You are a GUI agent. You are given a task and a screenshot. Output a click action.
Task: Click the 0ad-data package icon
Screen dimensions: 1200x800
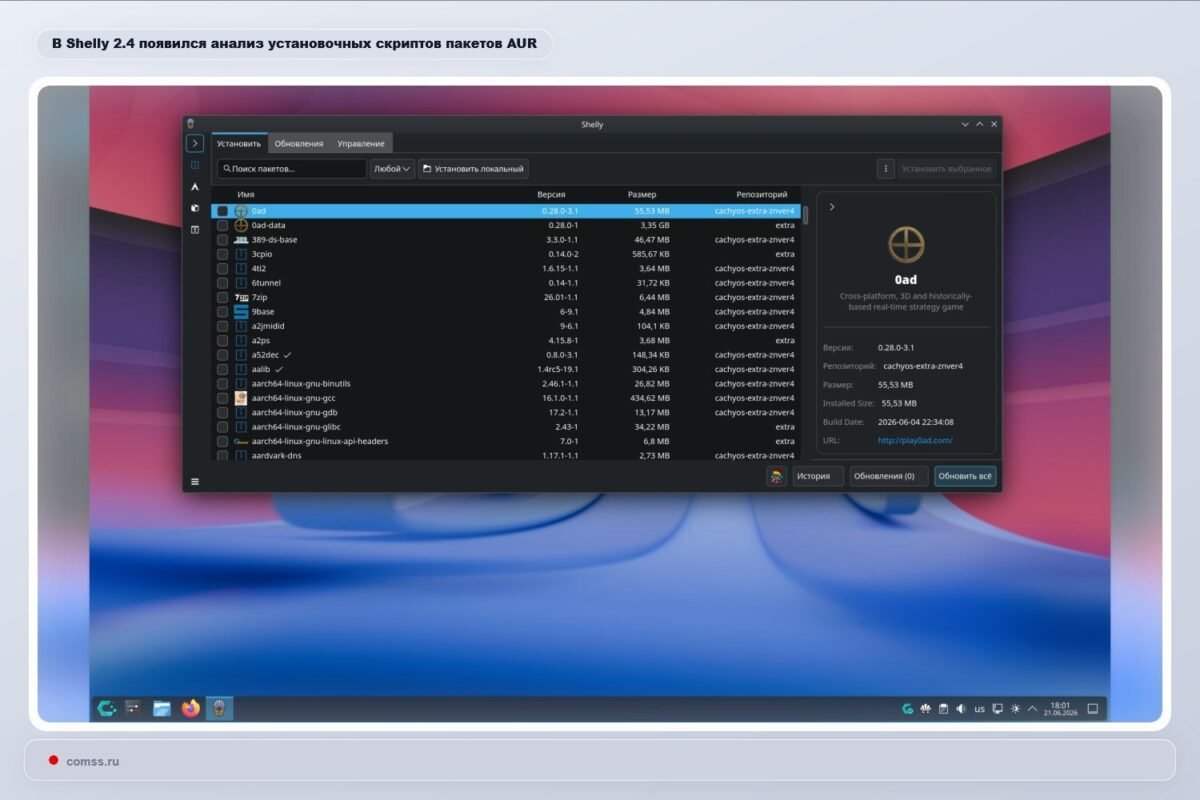(x=241, y=226)
